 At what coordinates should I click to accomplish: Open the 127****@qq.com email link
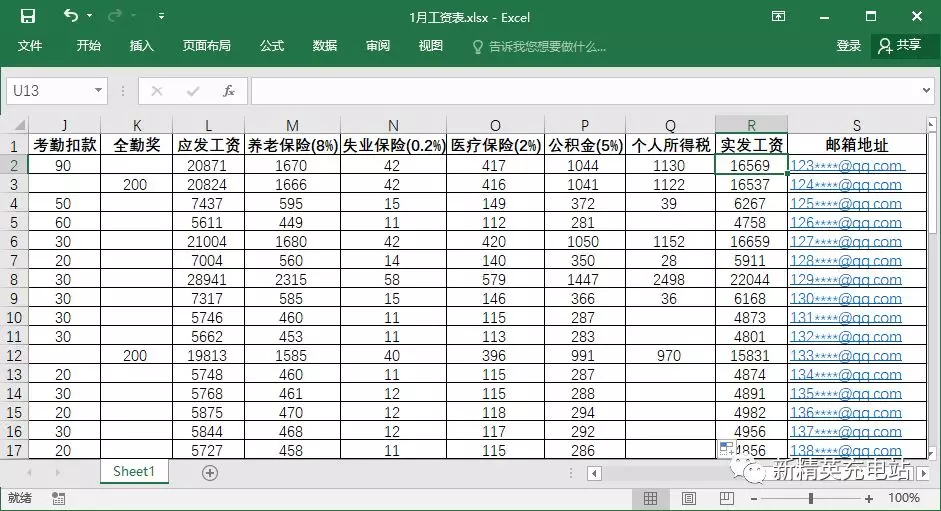tap(846, 241)
